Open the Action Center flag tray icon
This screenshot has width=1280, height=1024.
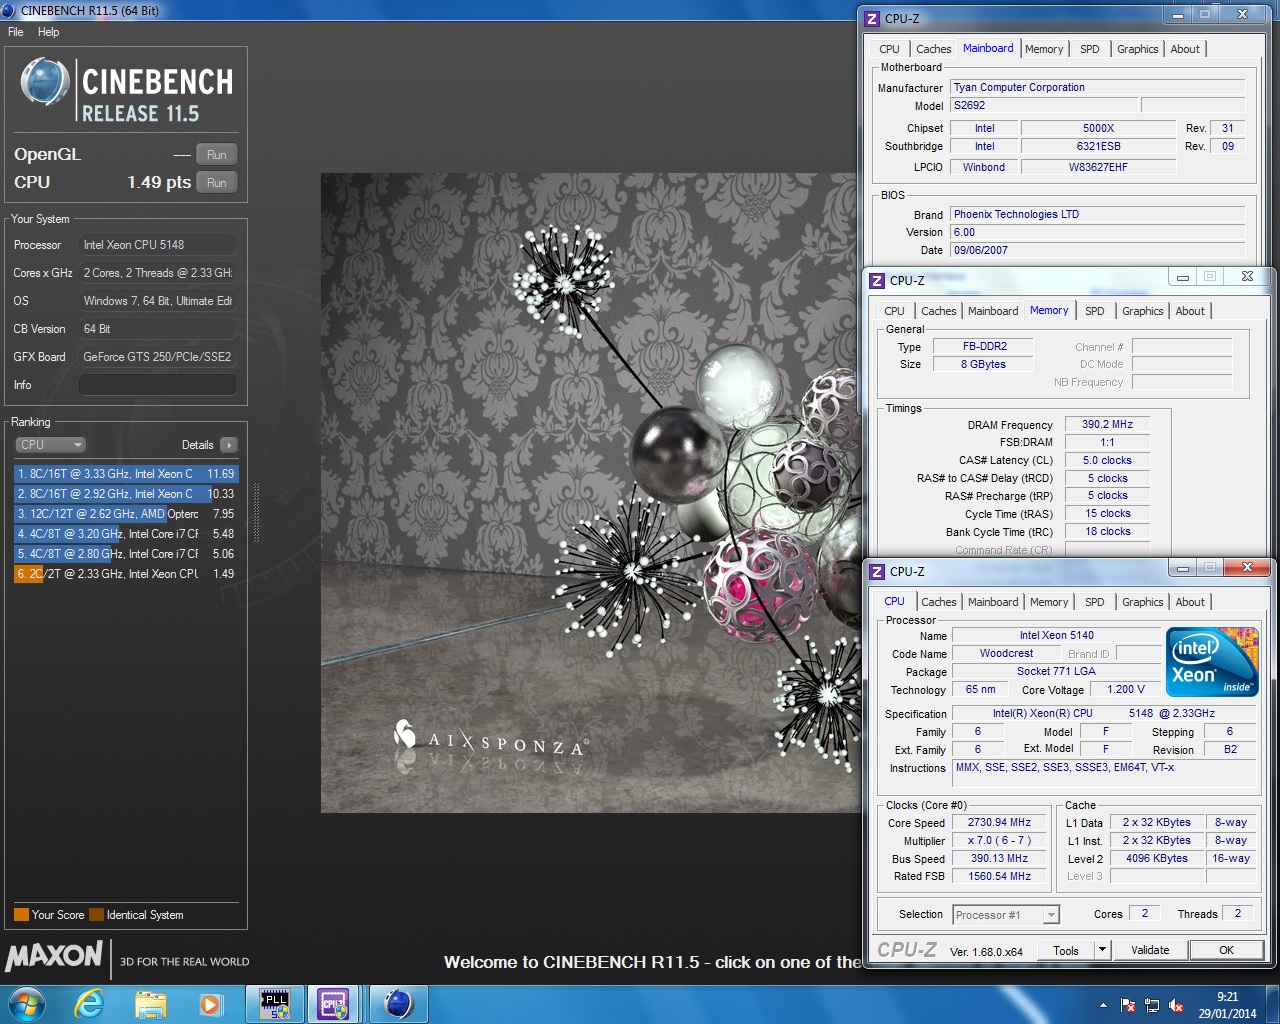(1128, 1005)
